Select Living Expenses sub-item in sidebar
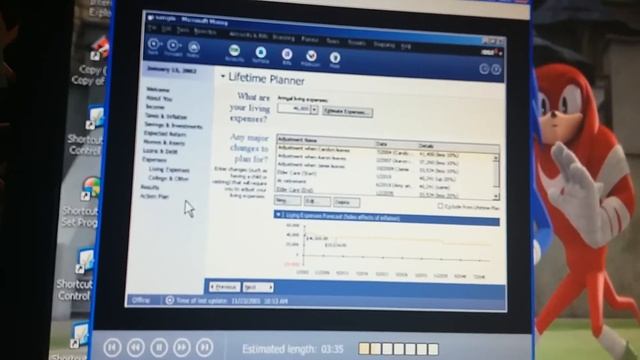The image size is (640, 360). coord(169,169)
